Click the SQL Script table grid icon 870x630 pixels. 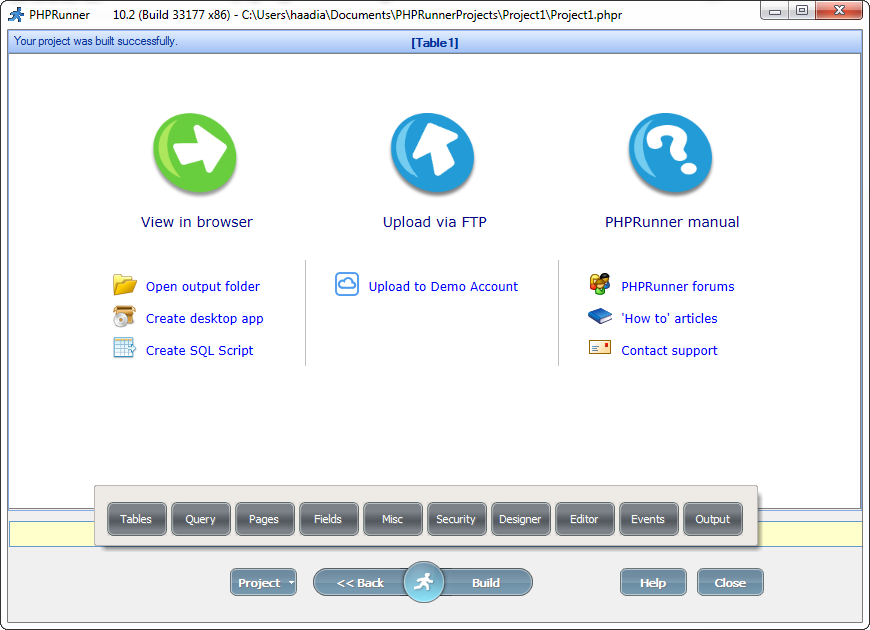click(124, 348)
